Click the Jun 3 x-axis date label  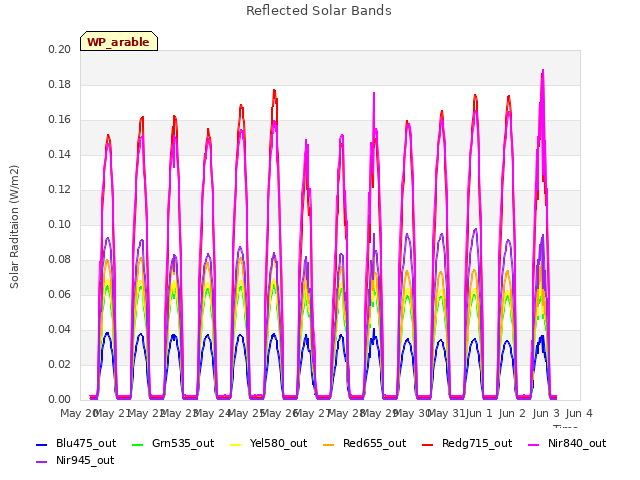click(546, 413)
